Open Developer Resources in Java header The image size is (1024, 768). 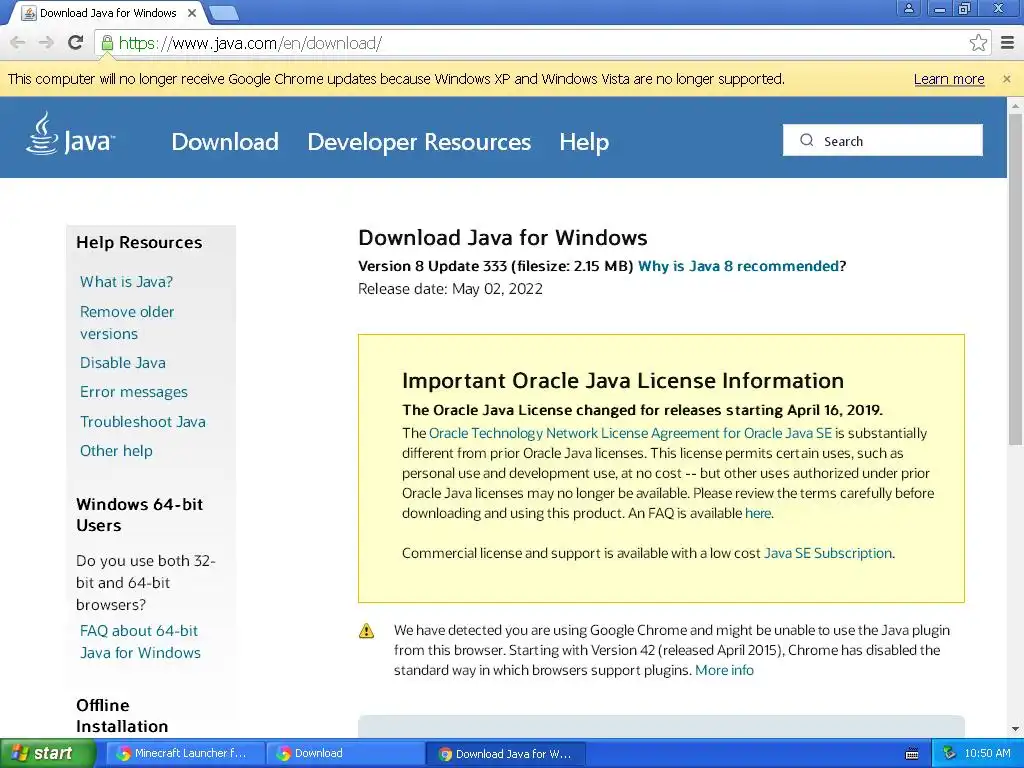(x=419, y=142)
